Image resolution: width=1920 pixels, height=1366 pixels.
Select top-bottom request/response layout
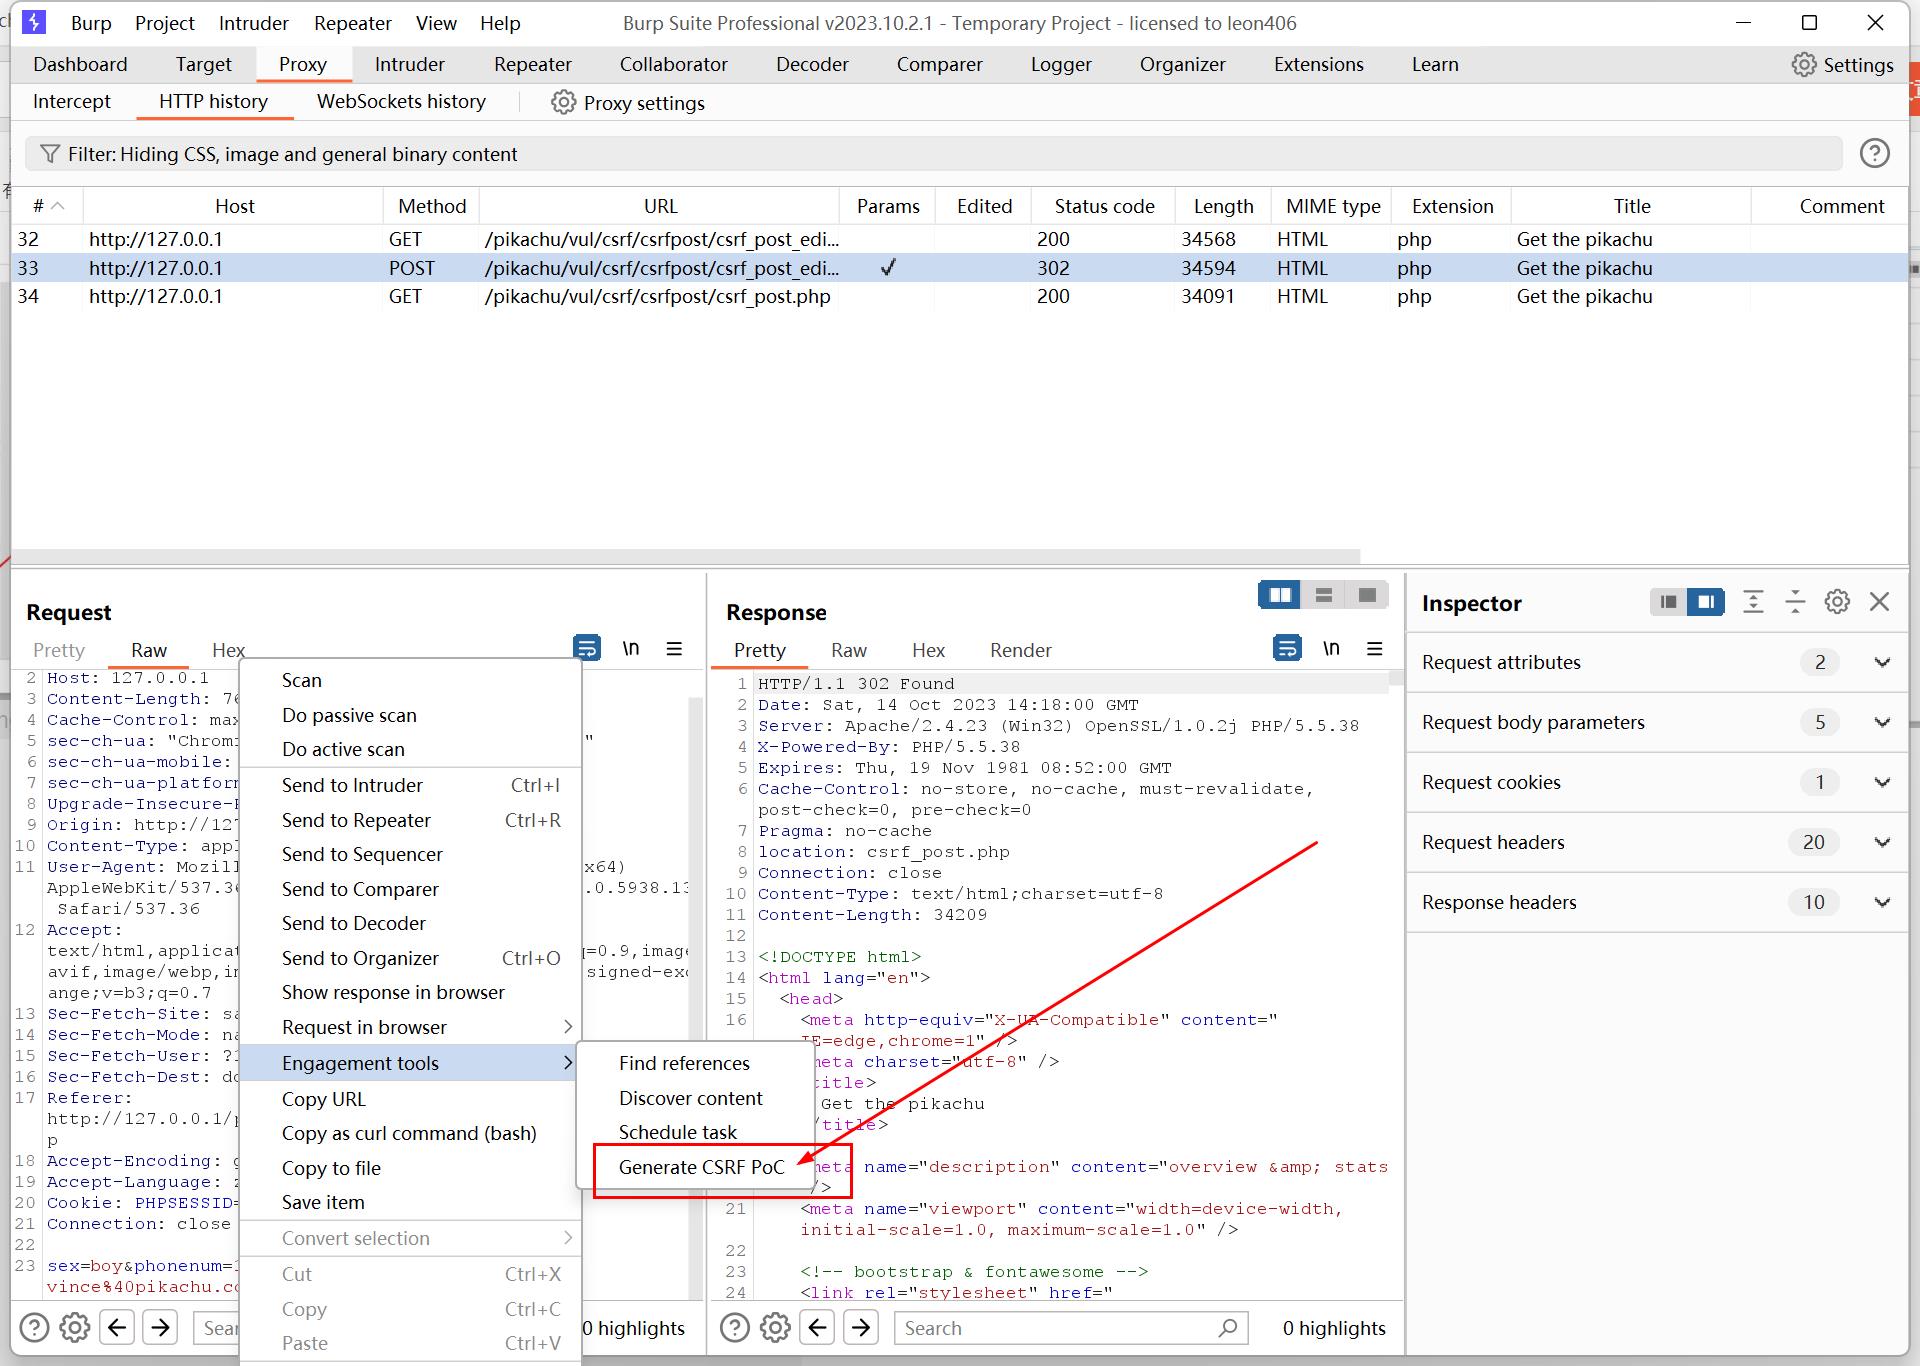click(x=1324, y=595)
